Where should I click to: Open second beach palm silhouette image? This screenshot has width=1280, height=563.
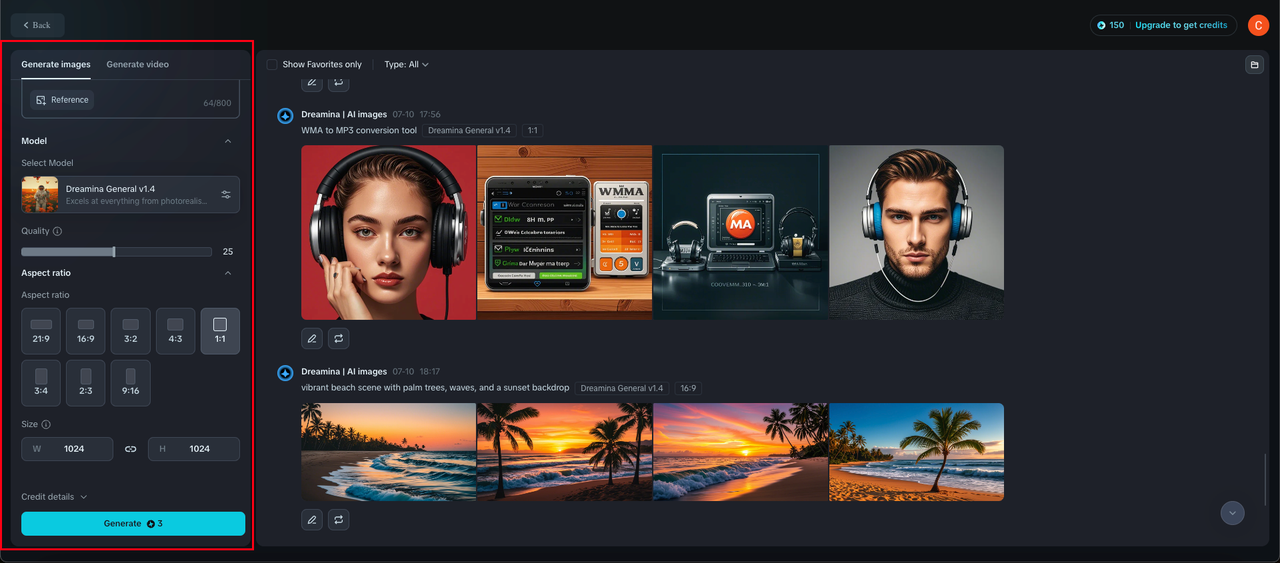(565, 452)
